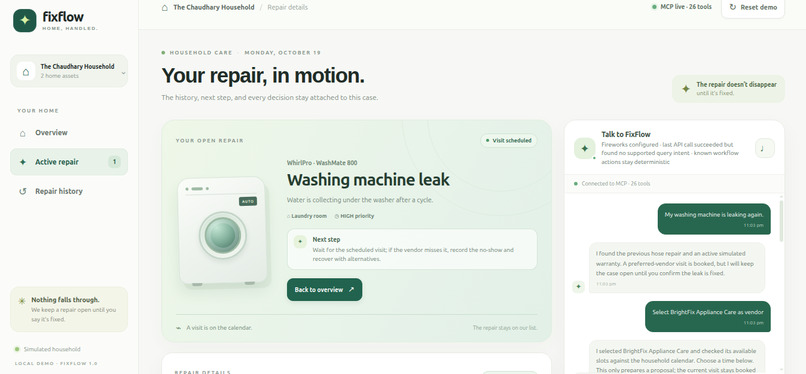Click the Reset demo button

tap(753, 8)
